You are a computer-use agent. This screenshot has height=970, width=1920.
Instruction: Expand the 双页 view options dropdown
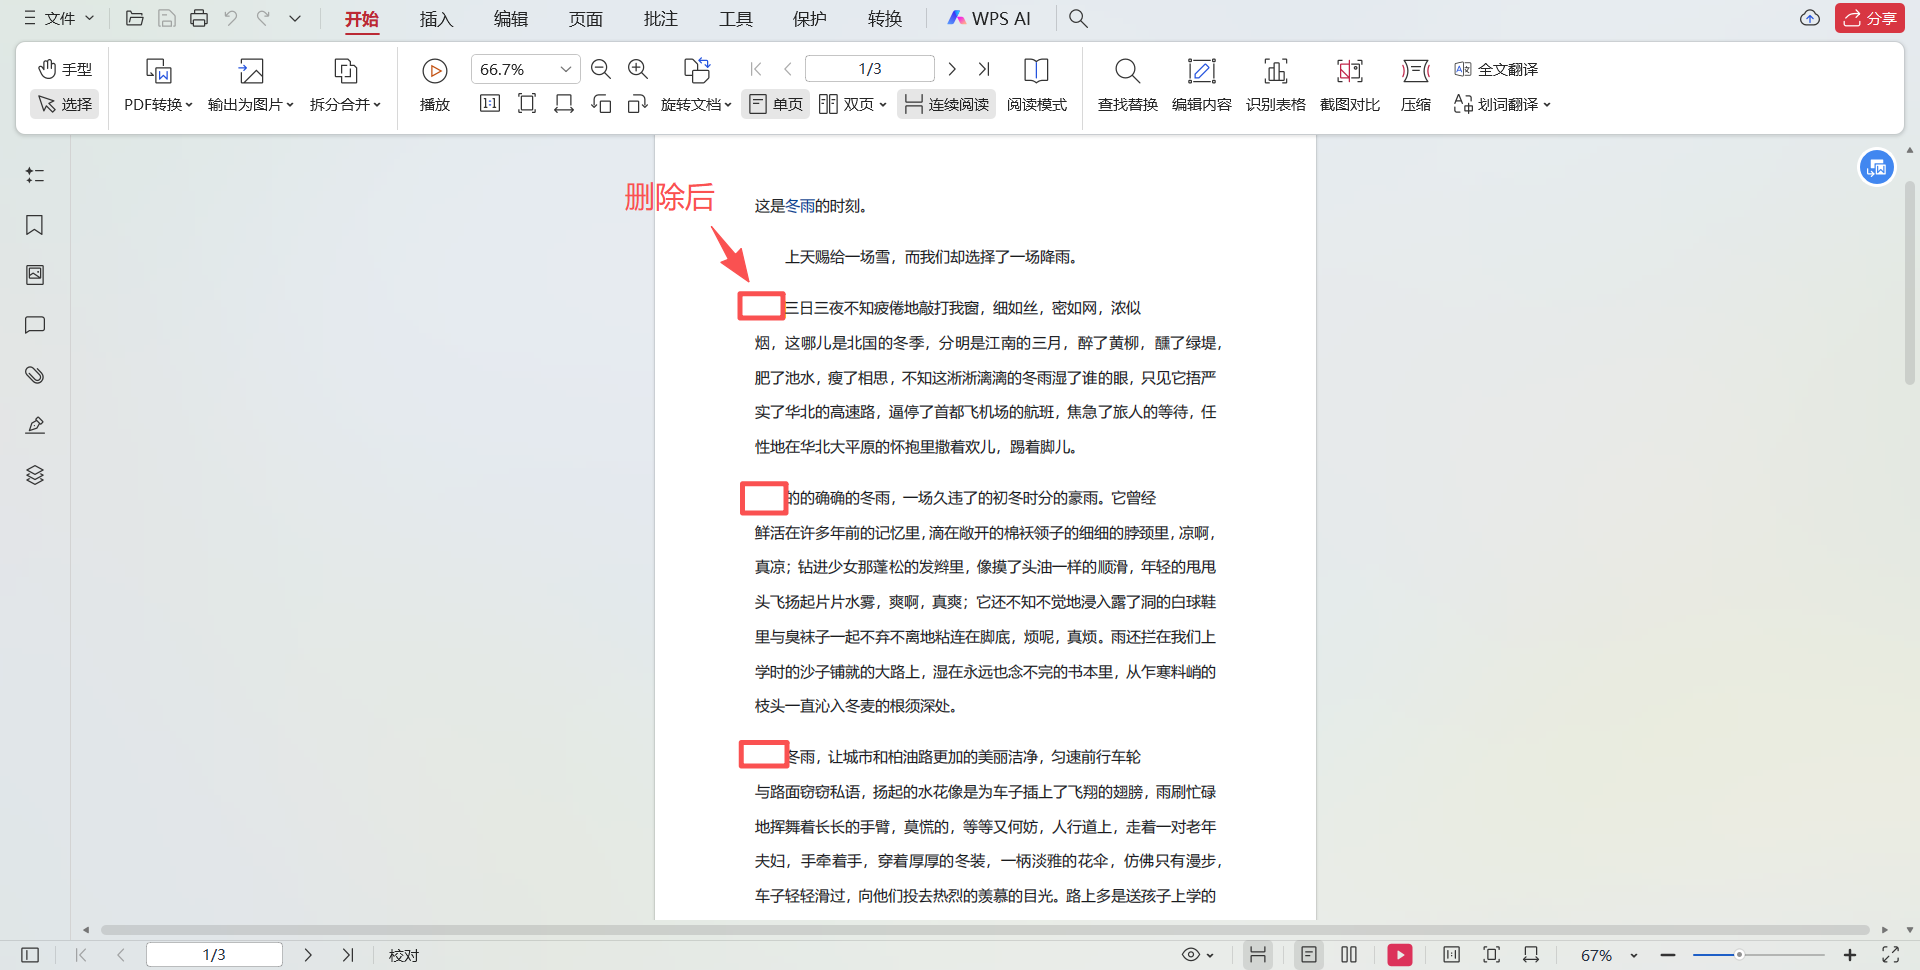click(852, 103)
